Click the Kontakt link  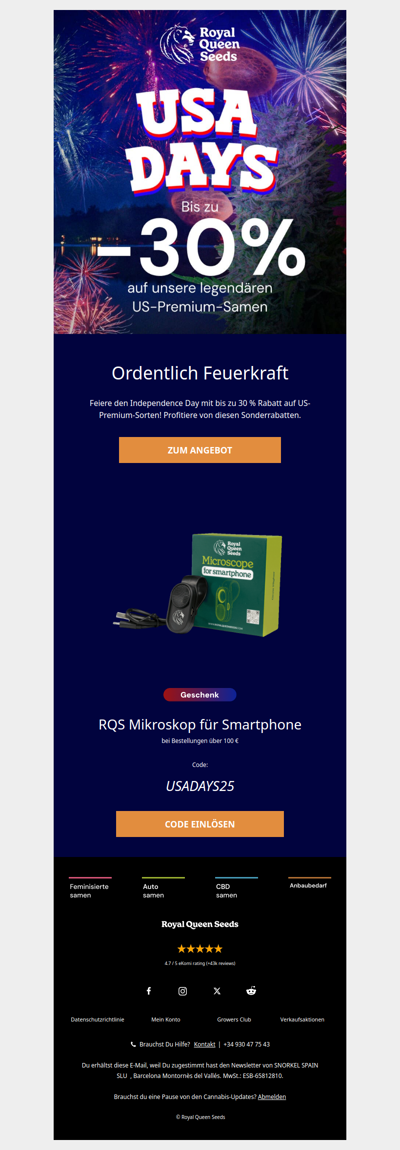click(x=205, y=1044)
